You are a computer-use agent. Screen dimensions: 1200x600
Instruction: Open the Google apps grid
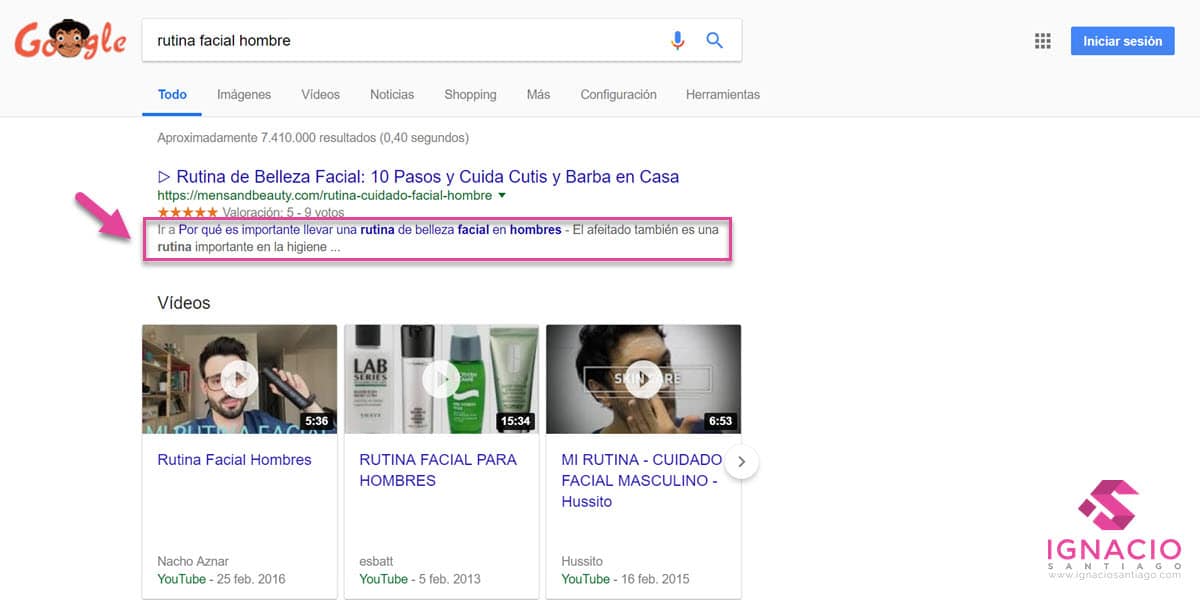click(x=1043, y=41)
